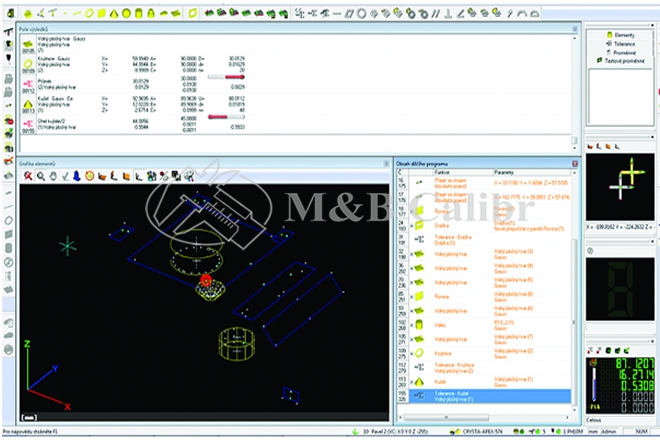
Task: Click the magnifier zoom icon in graphics toolbar
Action: coord(41,176)
